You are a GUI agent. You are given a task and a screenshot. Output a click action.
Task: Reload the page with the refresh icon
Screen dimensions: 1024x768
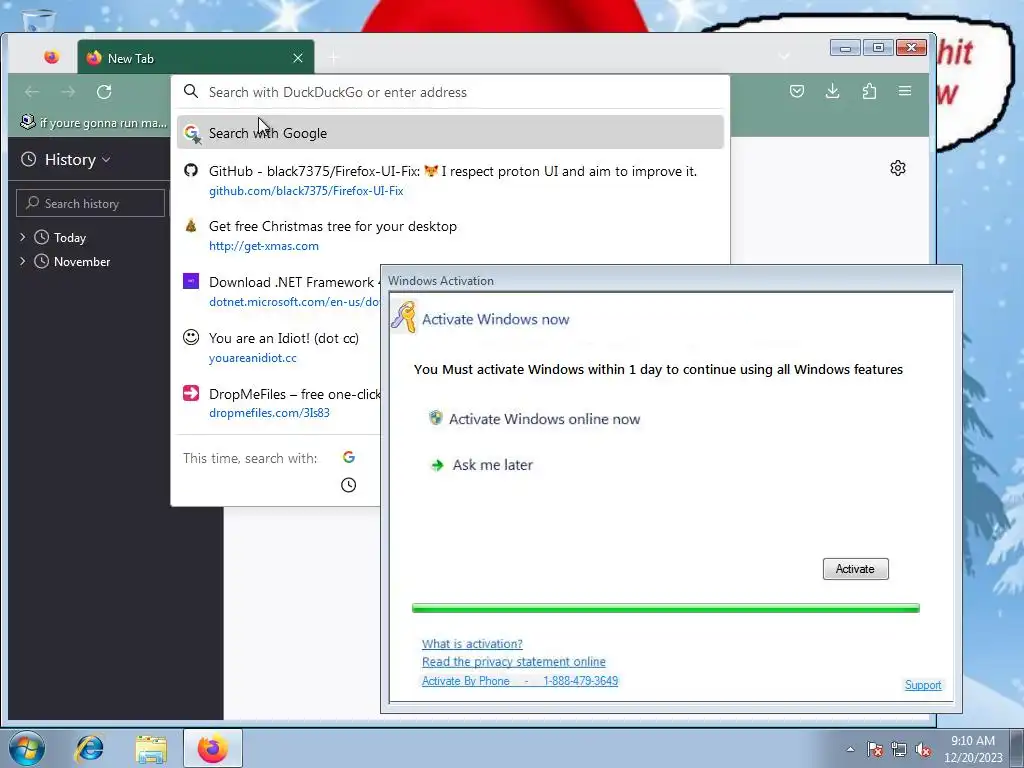click(104, 92)
